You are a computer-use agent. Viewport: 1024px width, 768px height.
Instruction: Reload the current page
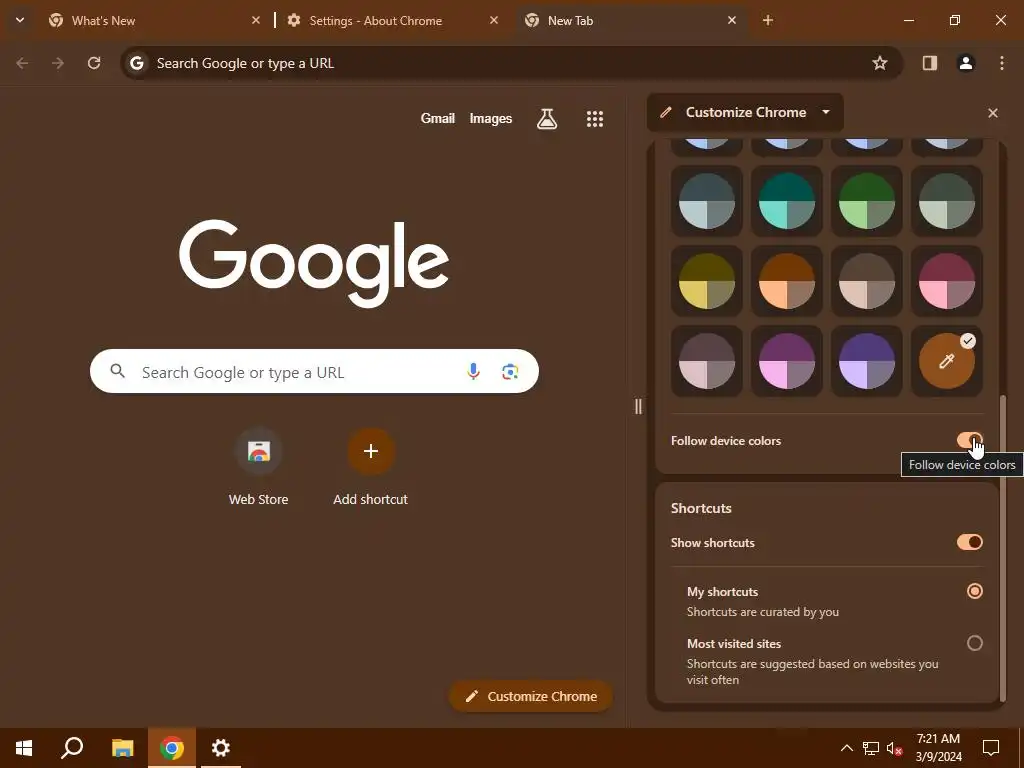pos(94,63)
